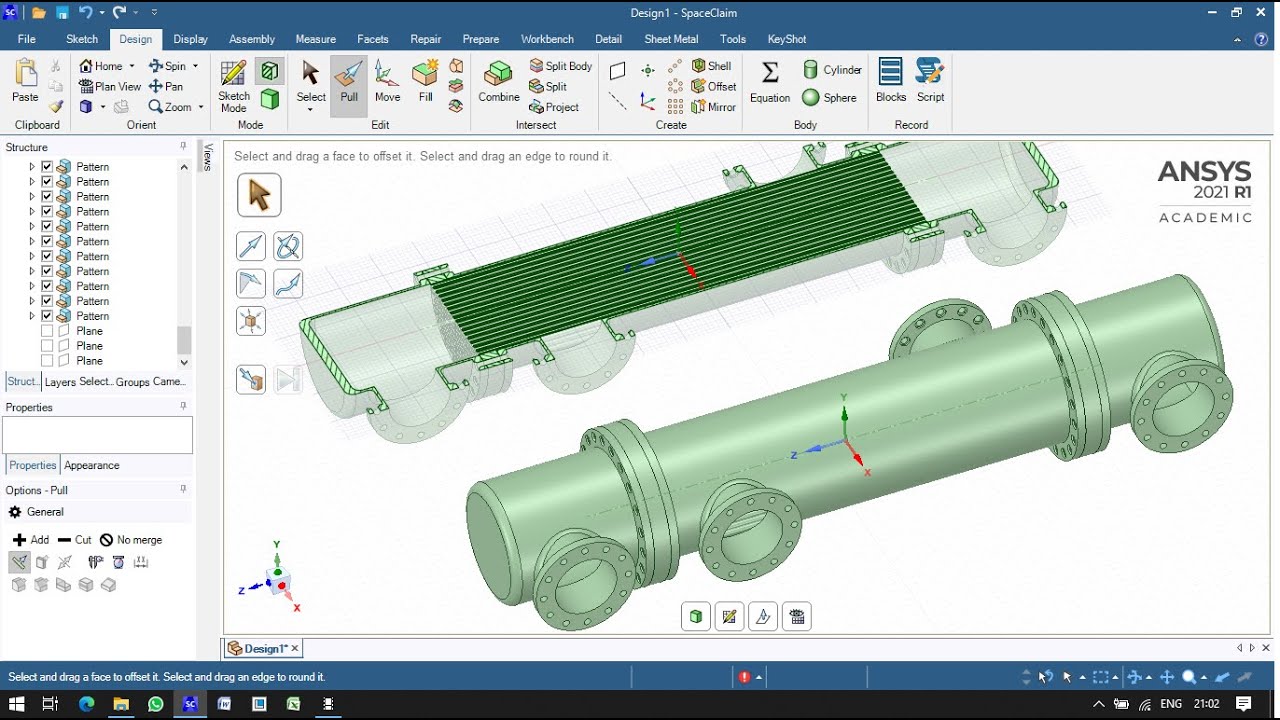
Task: Expand the last Pattern tree node
Action: [x=32, y=316]
